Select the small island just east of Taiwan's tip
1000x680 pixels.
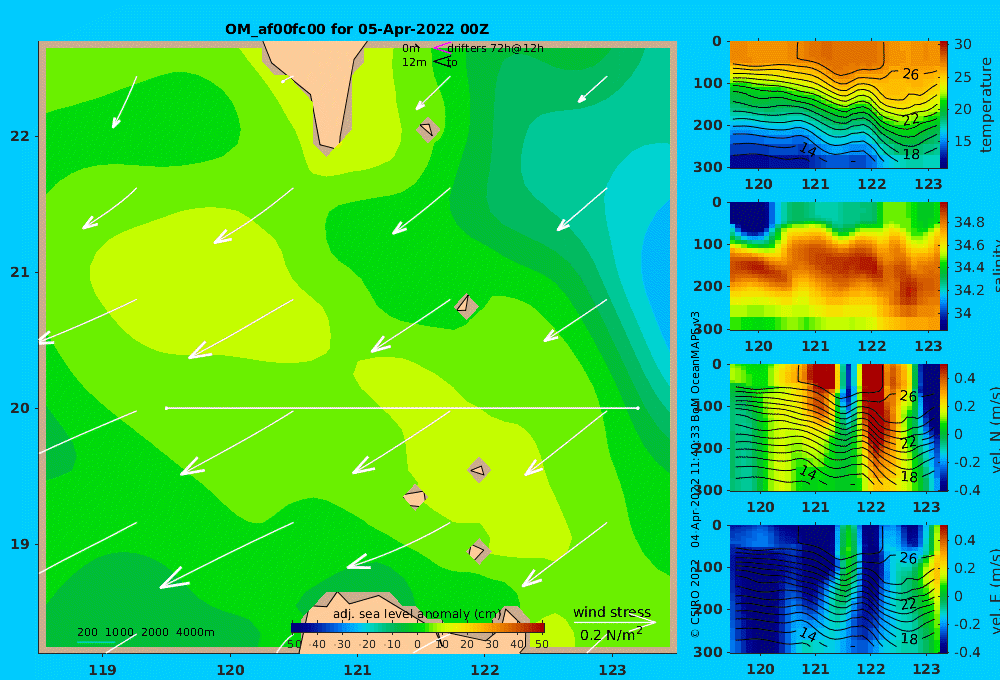tap(428, 129)
